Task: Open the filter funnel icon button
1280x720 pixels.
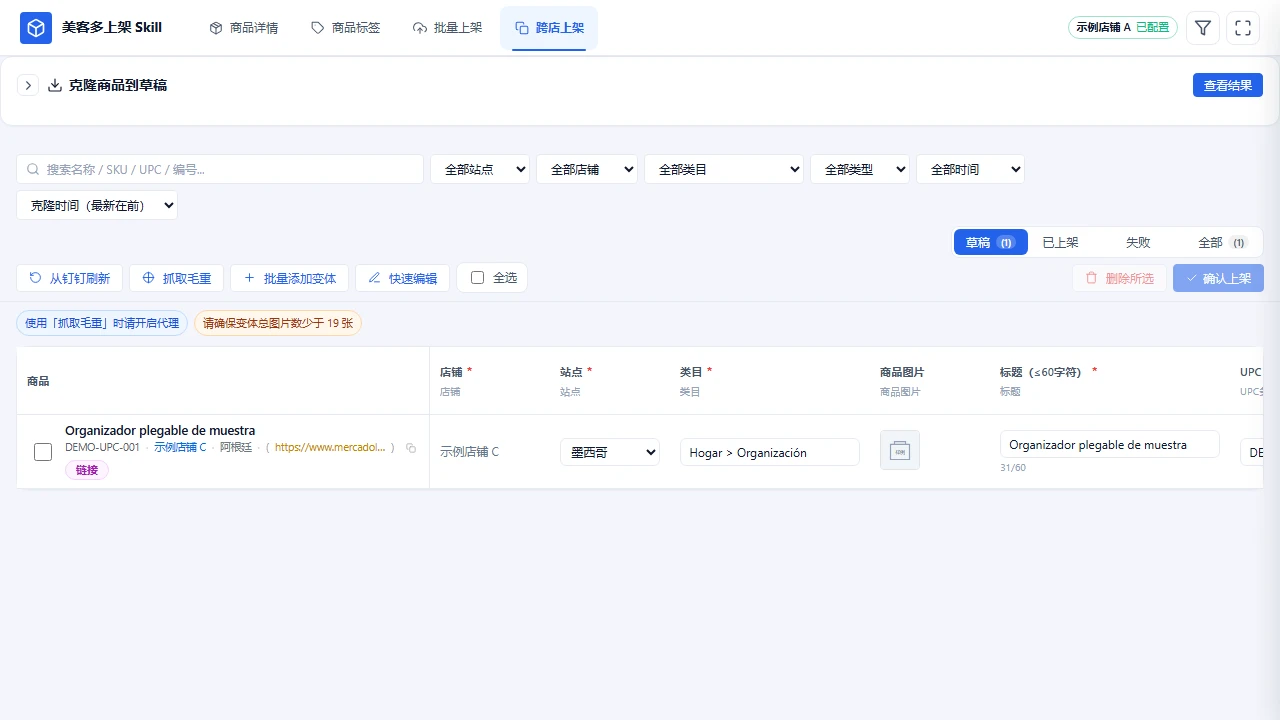Action: tap(1203, 28)
